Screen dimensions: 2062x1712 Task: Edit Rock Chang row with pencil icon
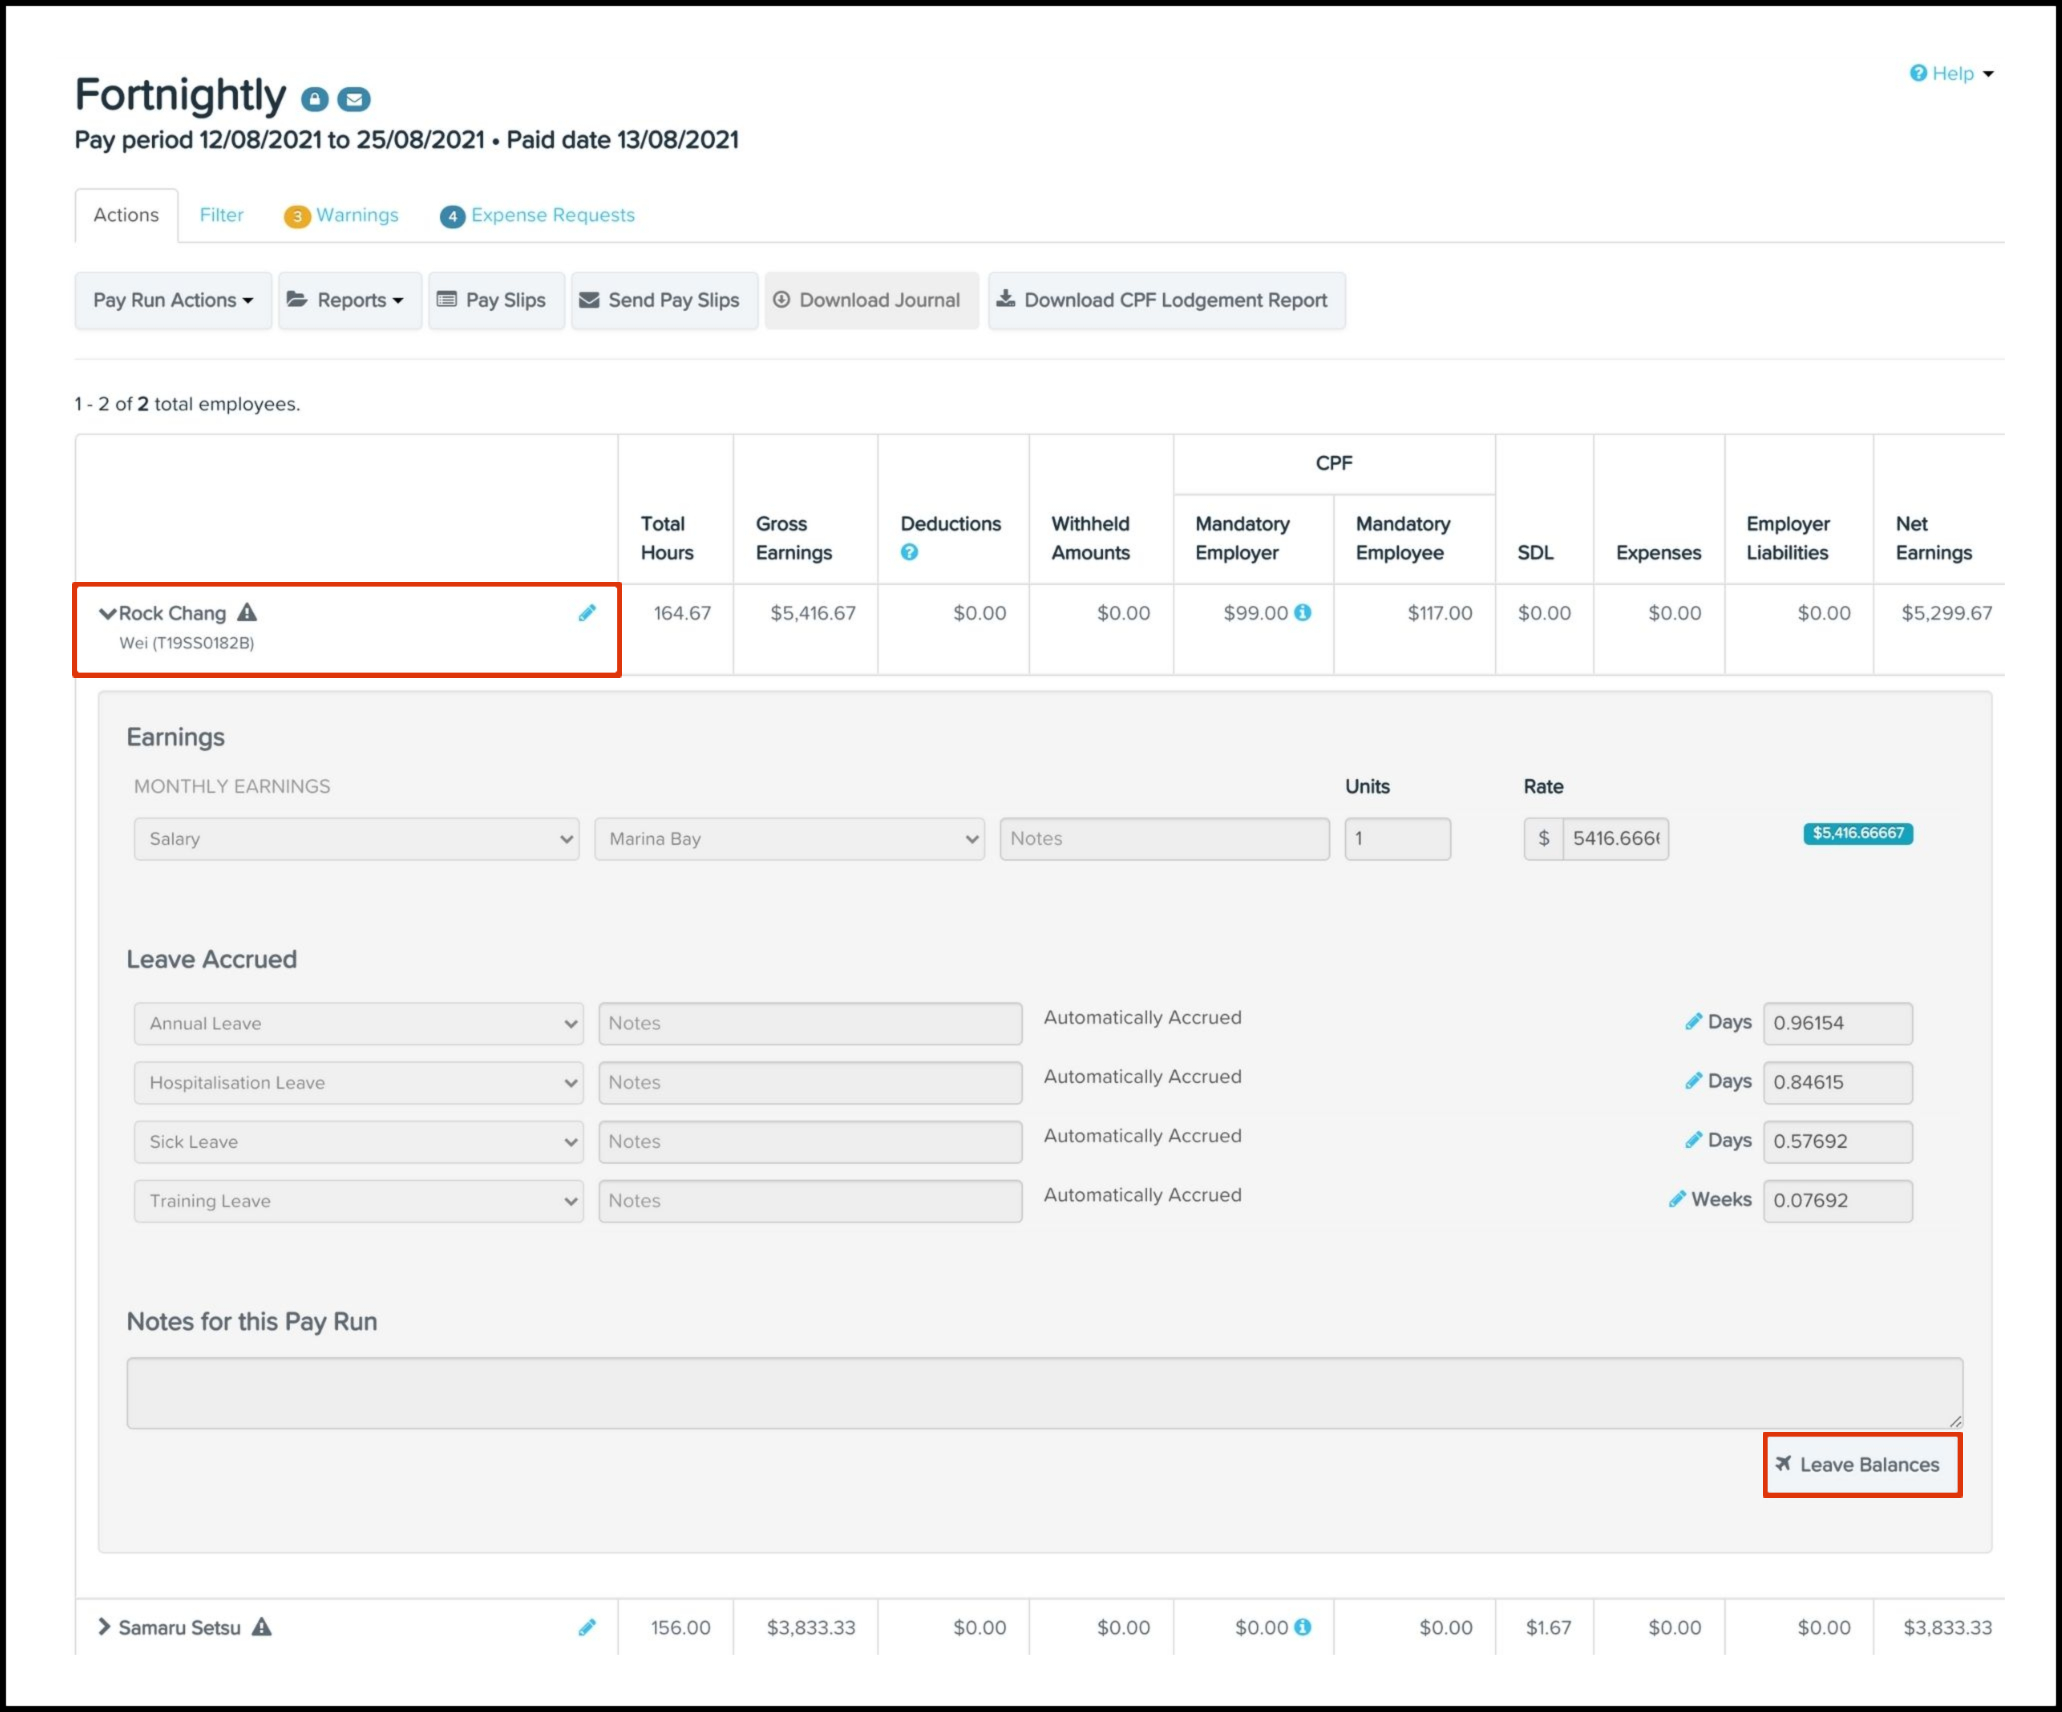587,613
